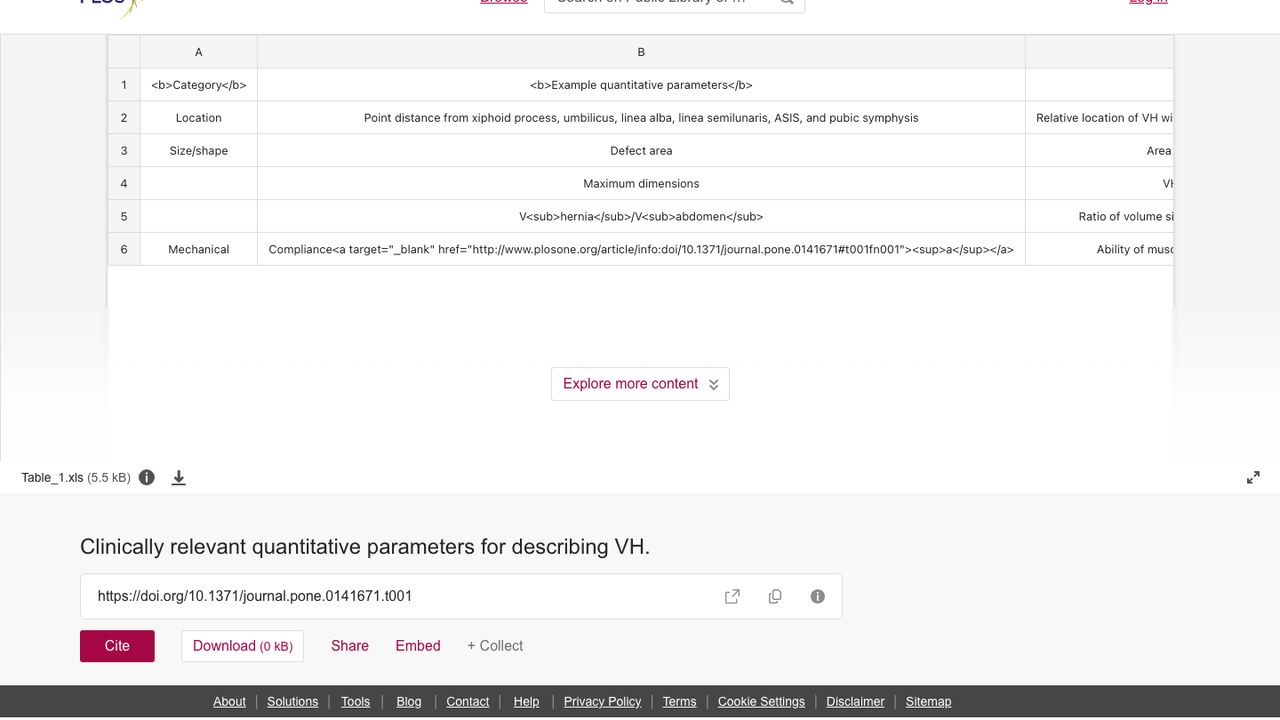Viewport: 1280px width, 720px height.
Task: Open the Contact footer link
Action: 467,702
